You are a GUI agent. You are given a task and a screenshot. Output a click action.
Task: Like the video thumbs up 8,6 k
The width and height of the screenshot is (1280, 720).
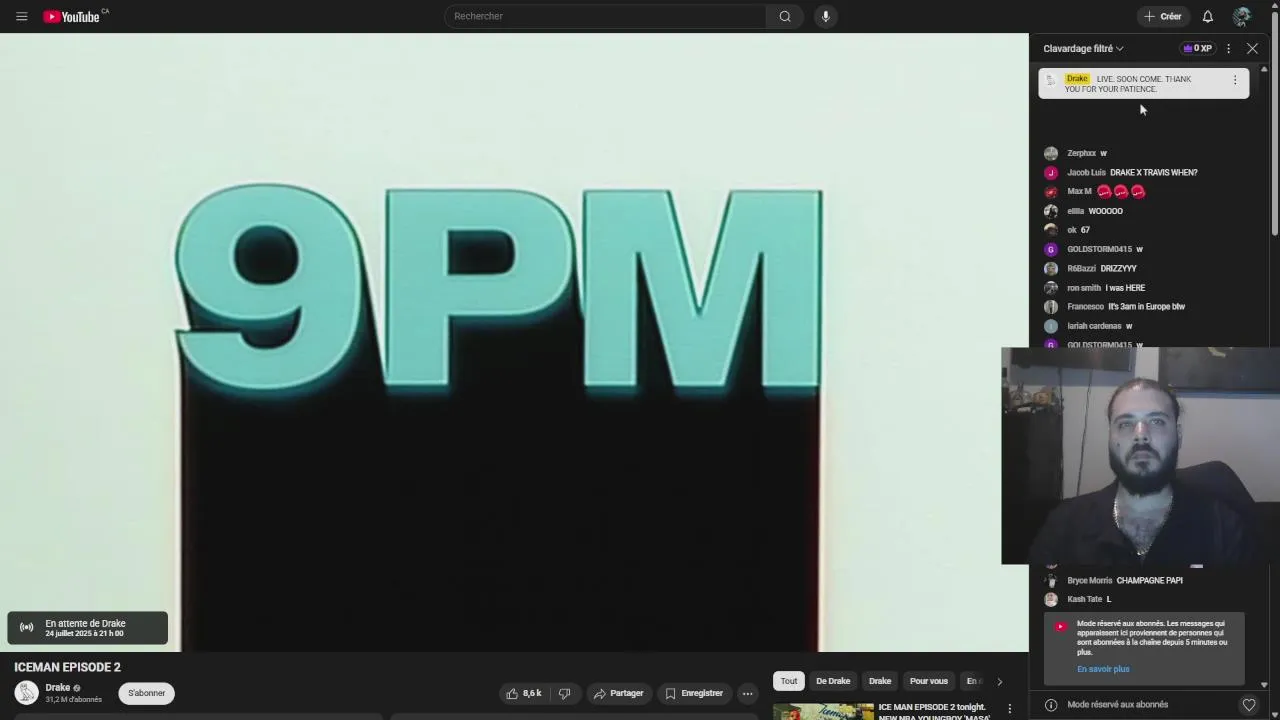[x=524, y=693]
